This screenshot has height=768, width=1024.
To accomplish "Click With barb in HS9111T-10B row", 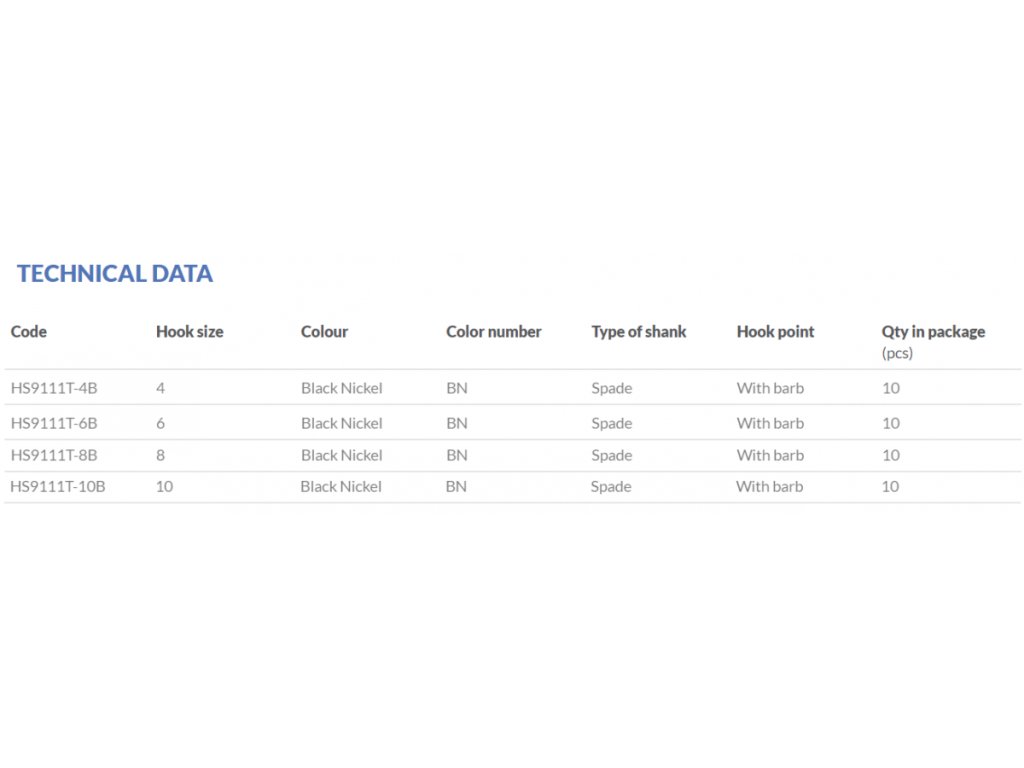I will [x=769, y=487].
